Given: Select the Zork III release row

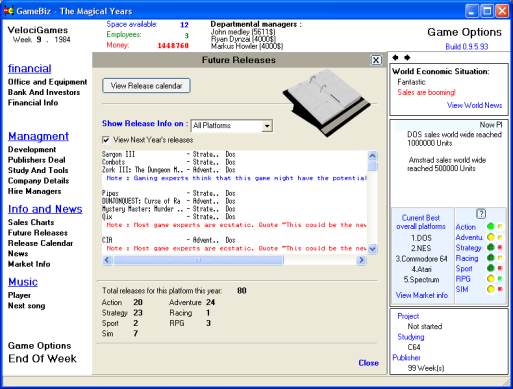Looking at the screenshot, I should [168, 170].
